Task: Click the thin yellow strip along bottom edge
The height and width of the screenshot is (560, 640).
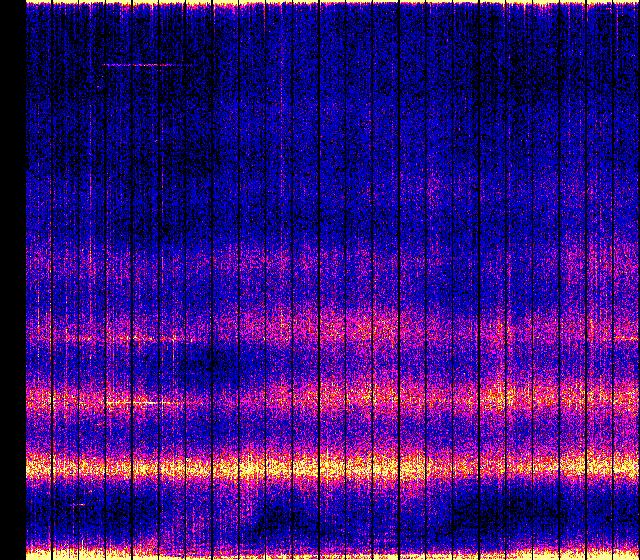Action: (330, 554)
